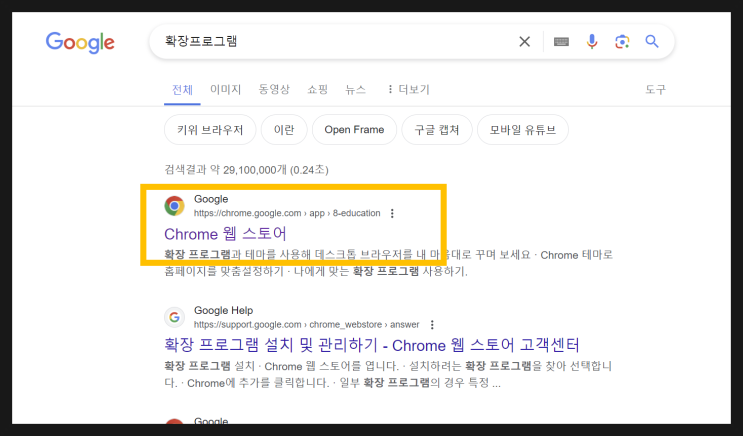Click the result count 검색결과 약 29,100,000개 text

click(x=246, y=170)
